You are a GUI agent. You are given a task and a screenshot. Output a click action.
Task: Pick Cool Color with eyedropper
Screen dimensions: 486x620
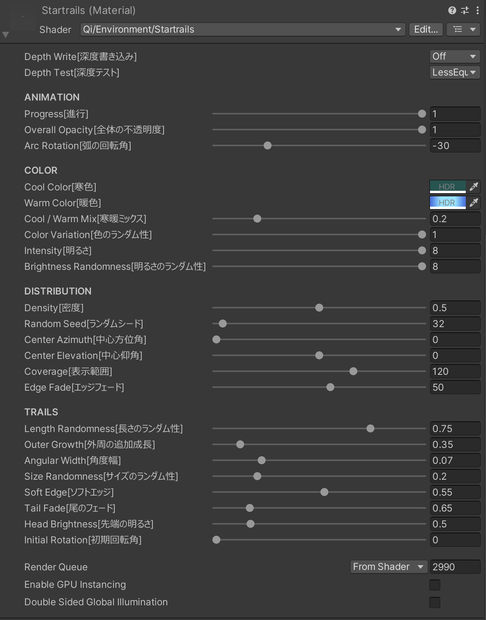click(474, 187)
